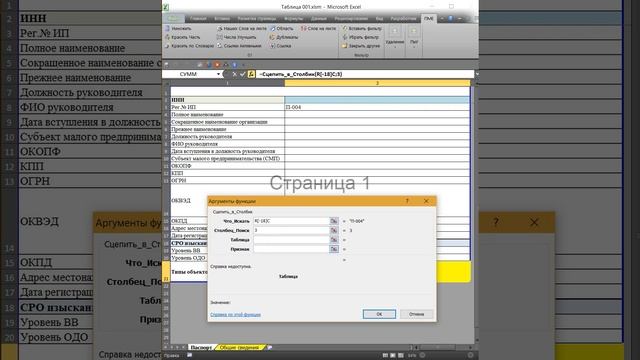Collapse dialog button for Что_Искать field

pyautogui.click(x=334, y=221)
